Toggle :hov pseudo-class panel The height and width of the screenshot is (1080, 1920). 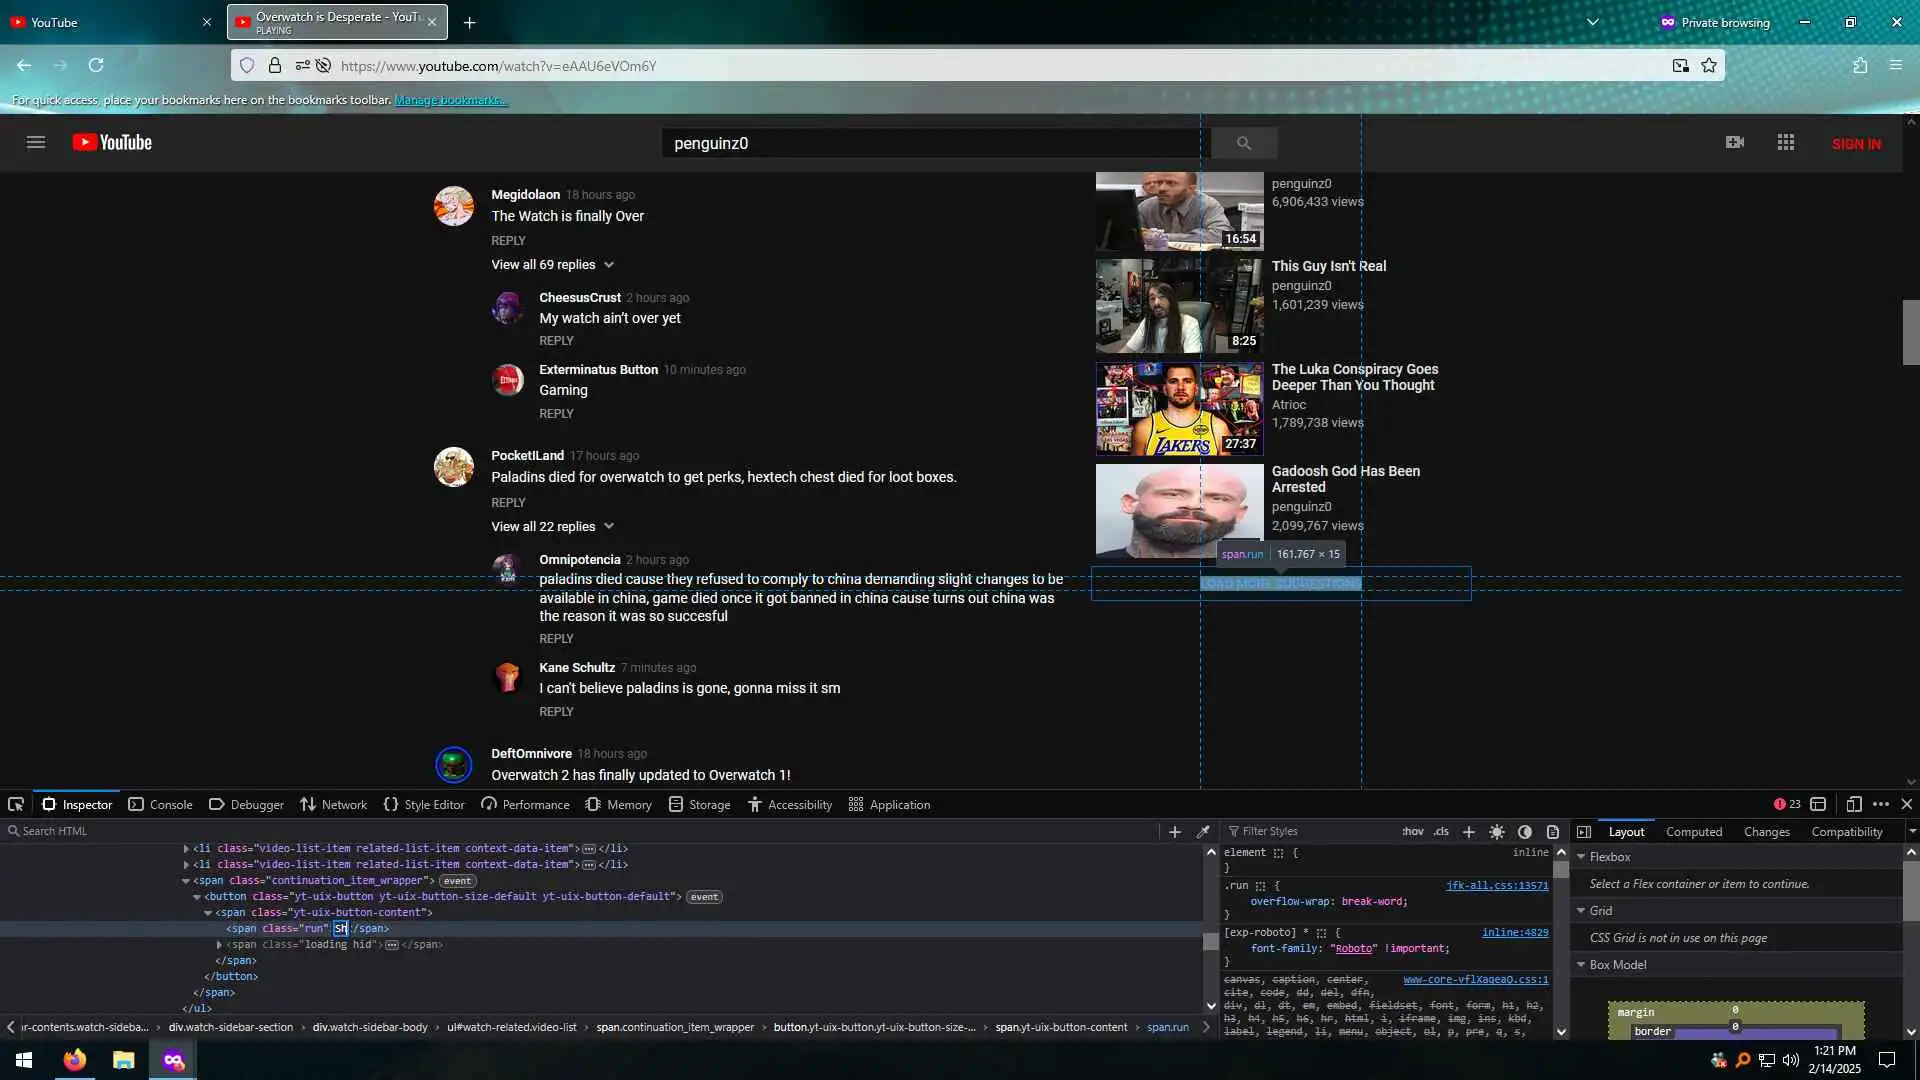[1412, 832]
